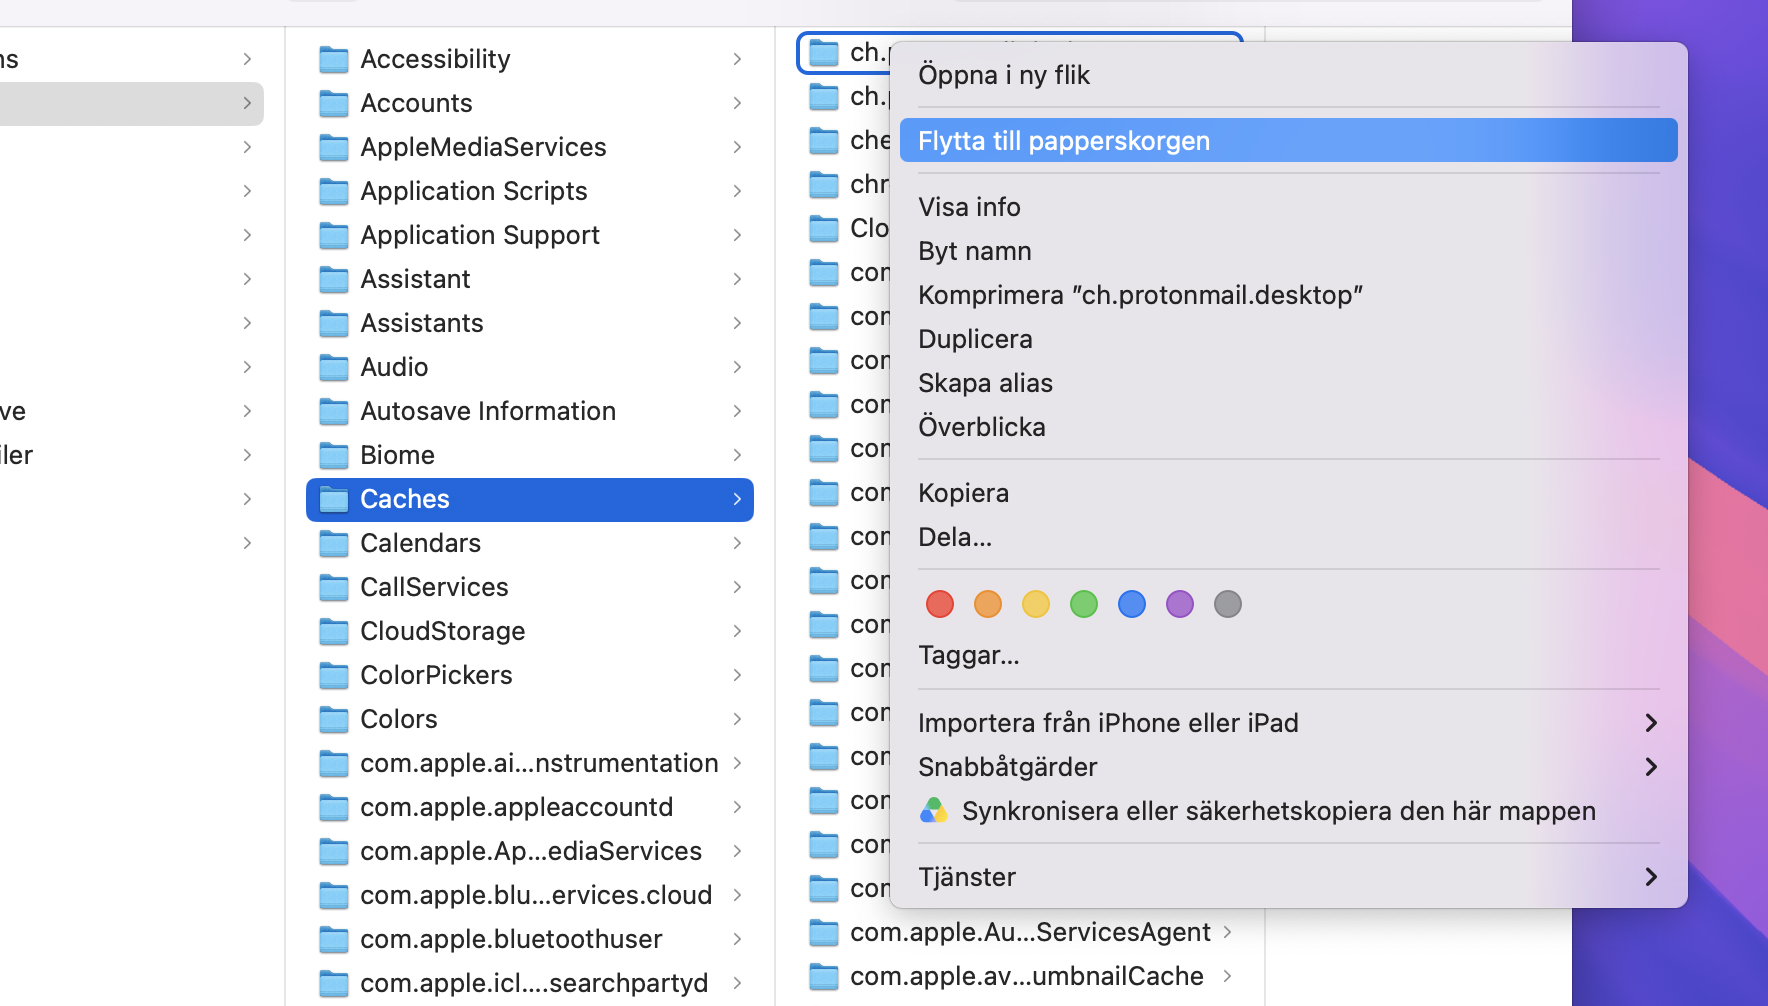1768x1006 pixels.
Task: Open Importera från iPhone eller iPad submenu
Action: tap(1289, 723)
